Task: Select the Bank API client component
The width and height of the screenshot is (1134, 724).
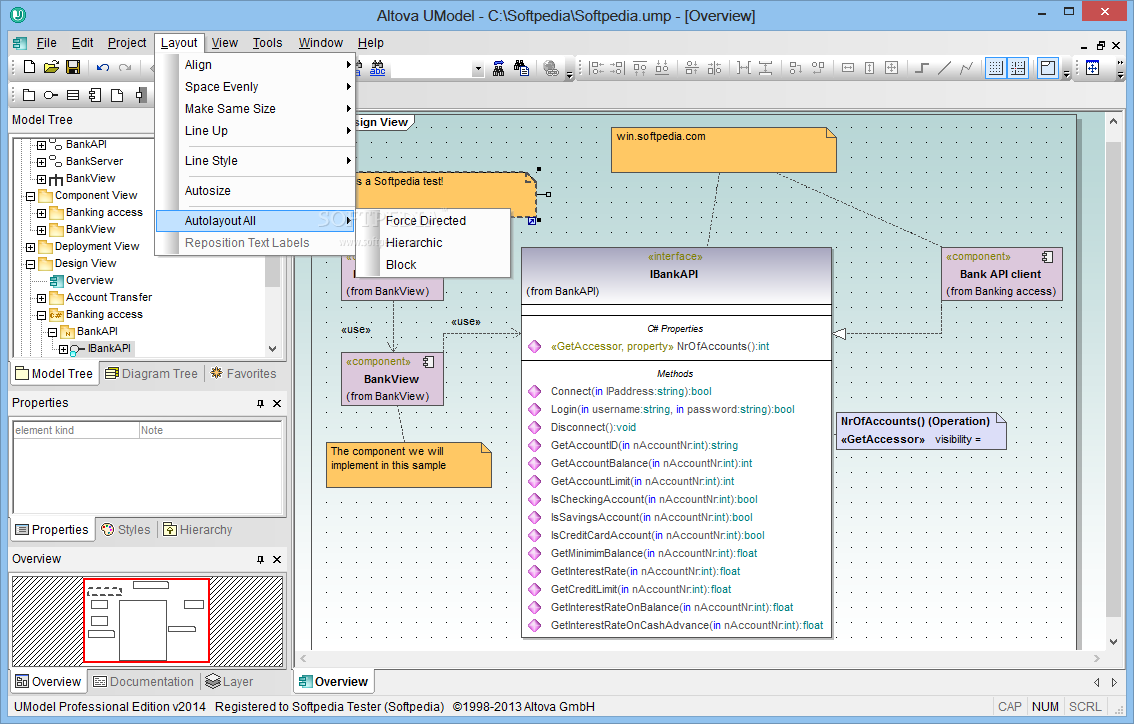Action: 1001,274
